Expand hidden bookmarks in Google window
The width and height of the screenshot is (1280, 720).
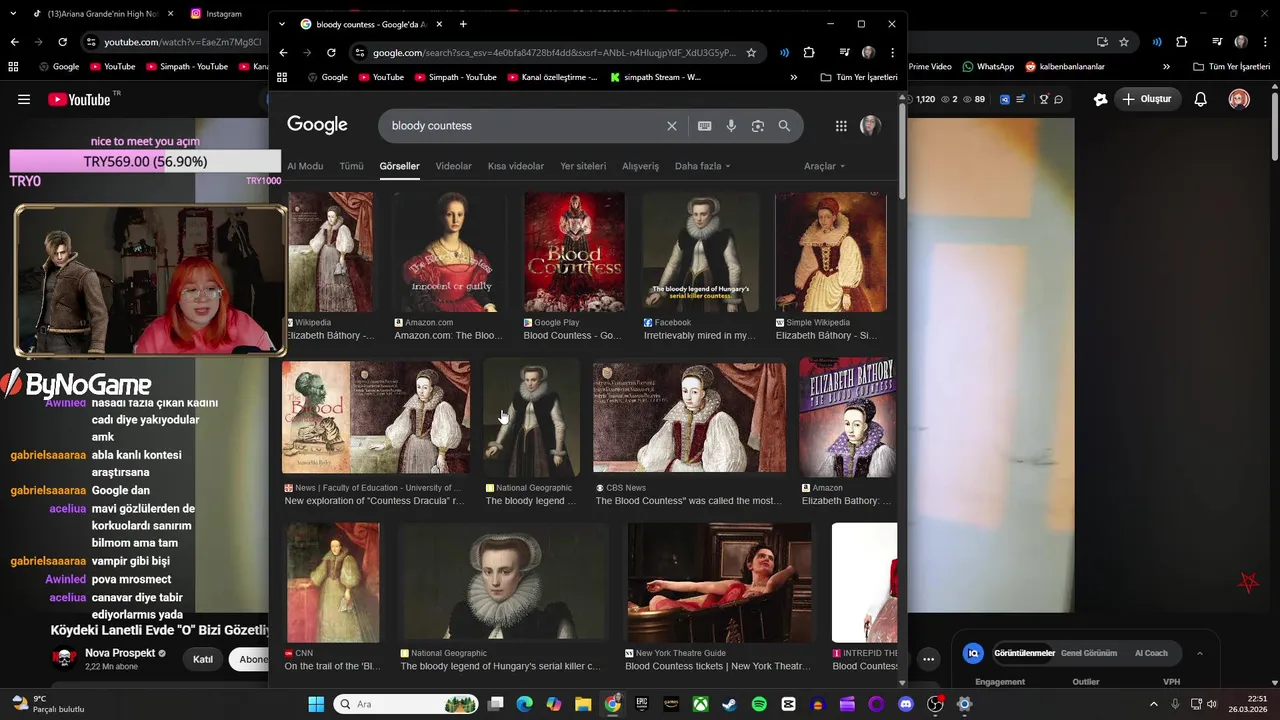pos(794,77)
